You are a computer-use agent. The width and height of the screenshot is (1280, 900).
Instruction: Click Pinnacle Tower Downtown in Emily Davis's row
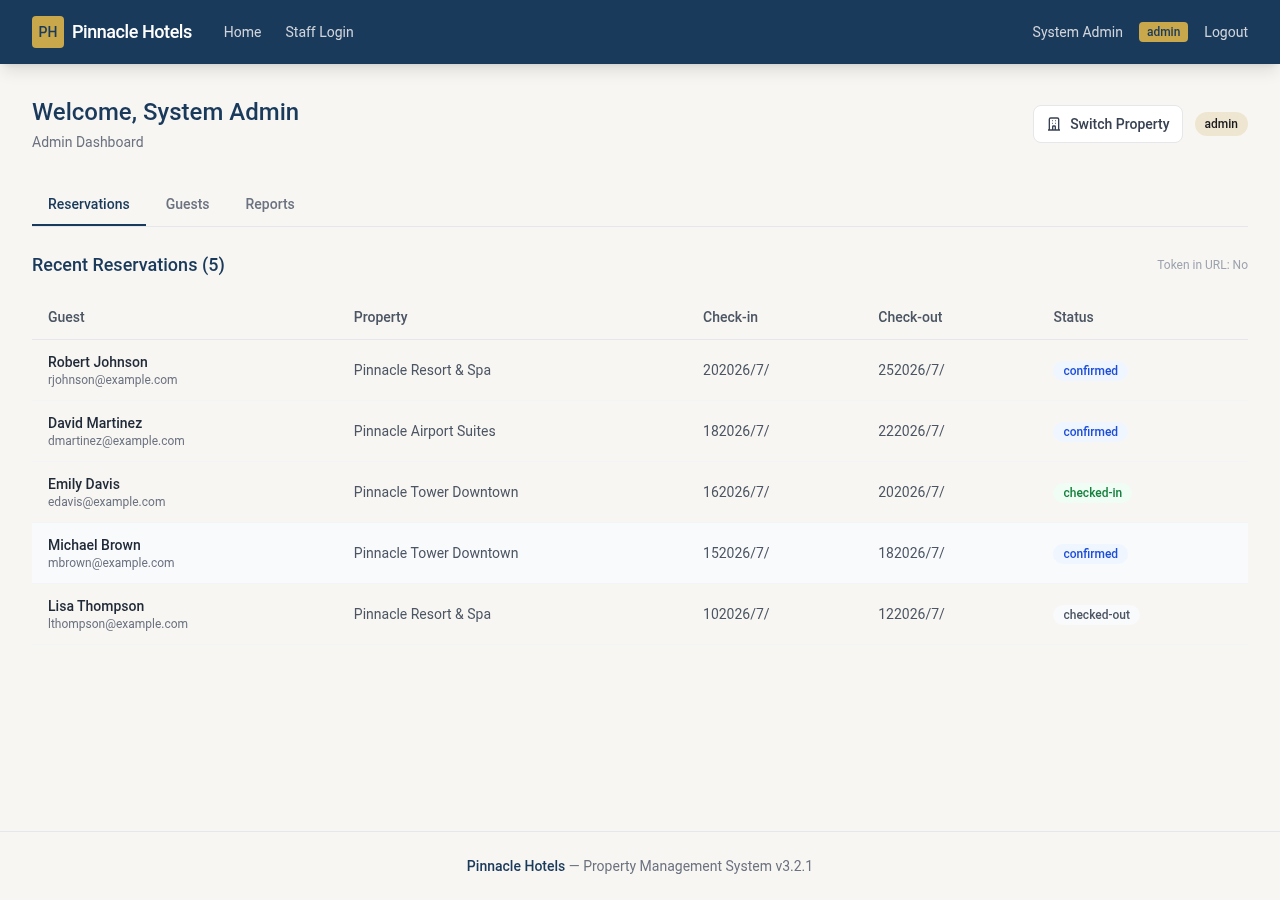436,492
